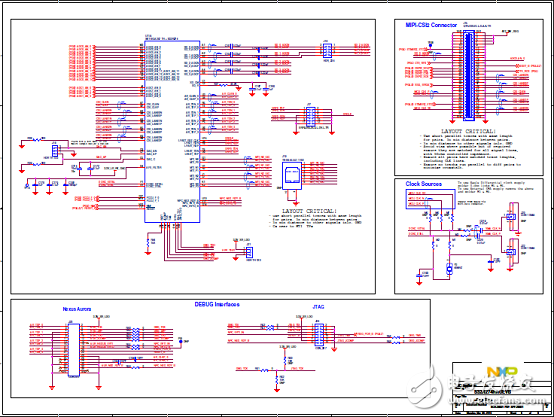The width and height of the screenshot is (554, 417).
Task: Click the JTAG header connector symbol
Action: click(319, 334)
